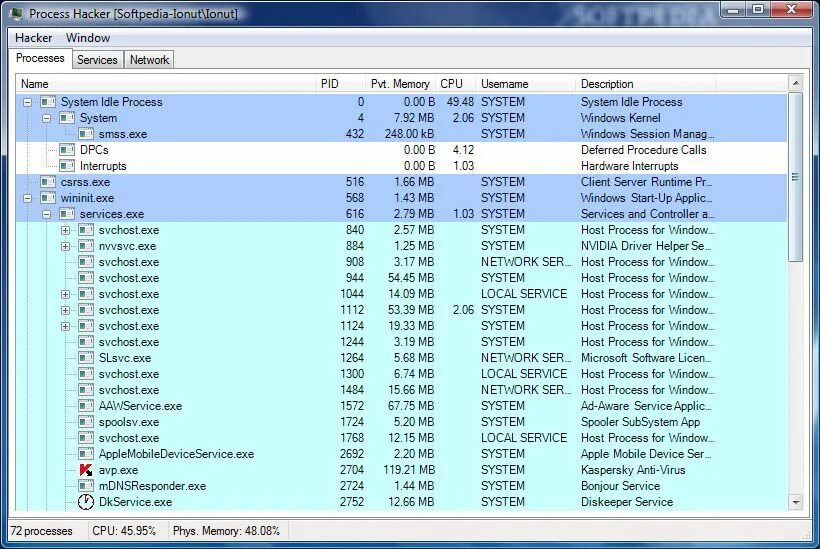The width and height of the screenshot is (820, 549).
Task: Select the "Diskeeper Service" description cell
Action: 627,502
